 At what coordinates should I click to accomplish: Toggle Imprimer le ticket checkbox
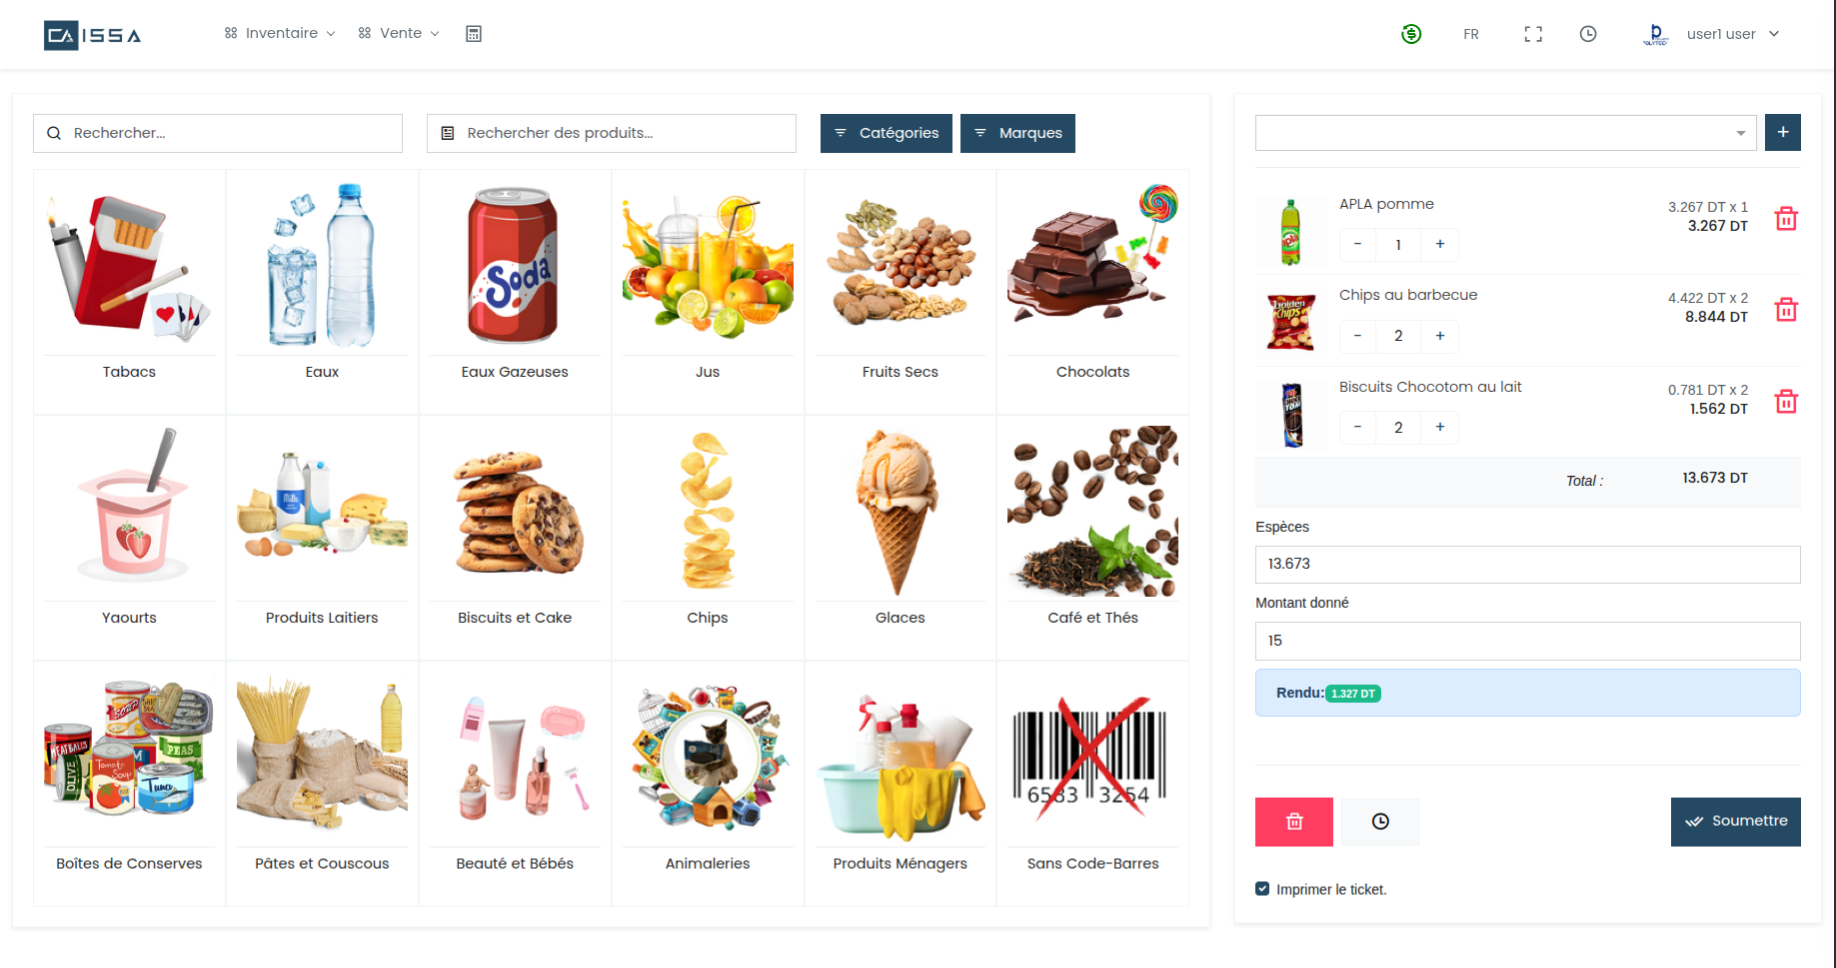coord(1262,889)
